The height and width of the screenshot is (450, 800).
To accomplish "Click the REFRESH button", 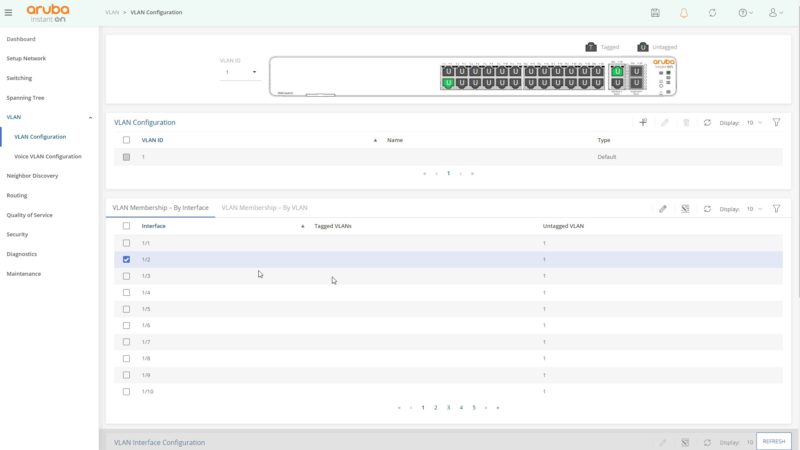I will point(773,441).
